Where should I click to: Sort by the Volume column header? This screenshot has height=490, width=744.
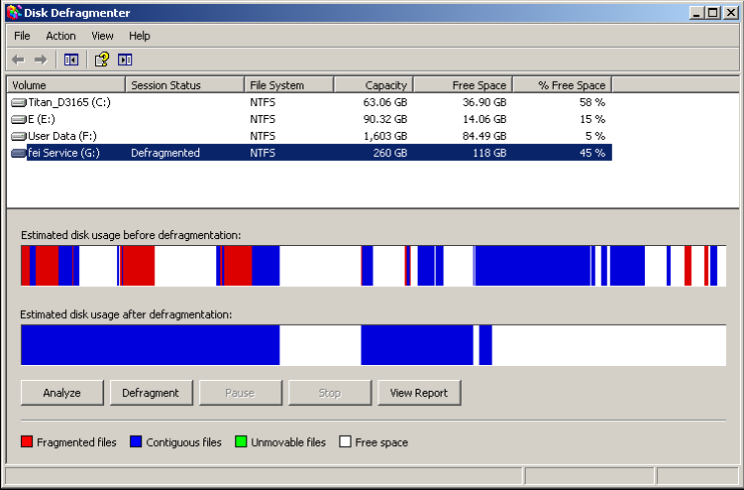click(x=66, y=85)
